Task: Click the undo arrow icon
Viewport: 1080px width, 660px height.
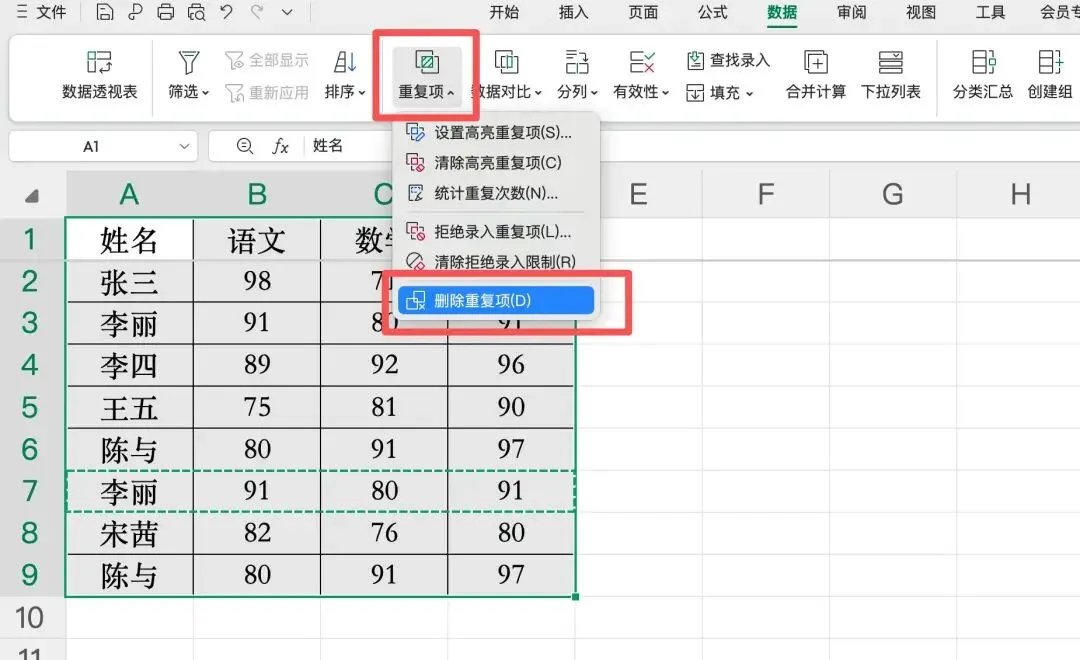Action: (x=226, y=12)
